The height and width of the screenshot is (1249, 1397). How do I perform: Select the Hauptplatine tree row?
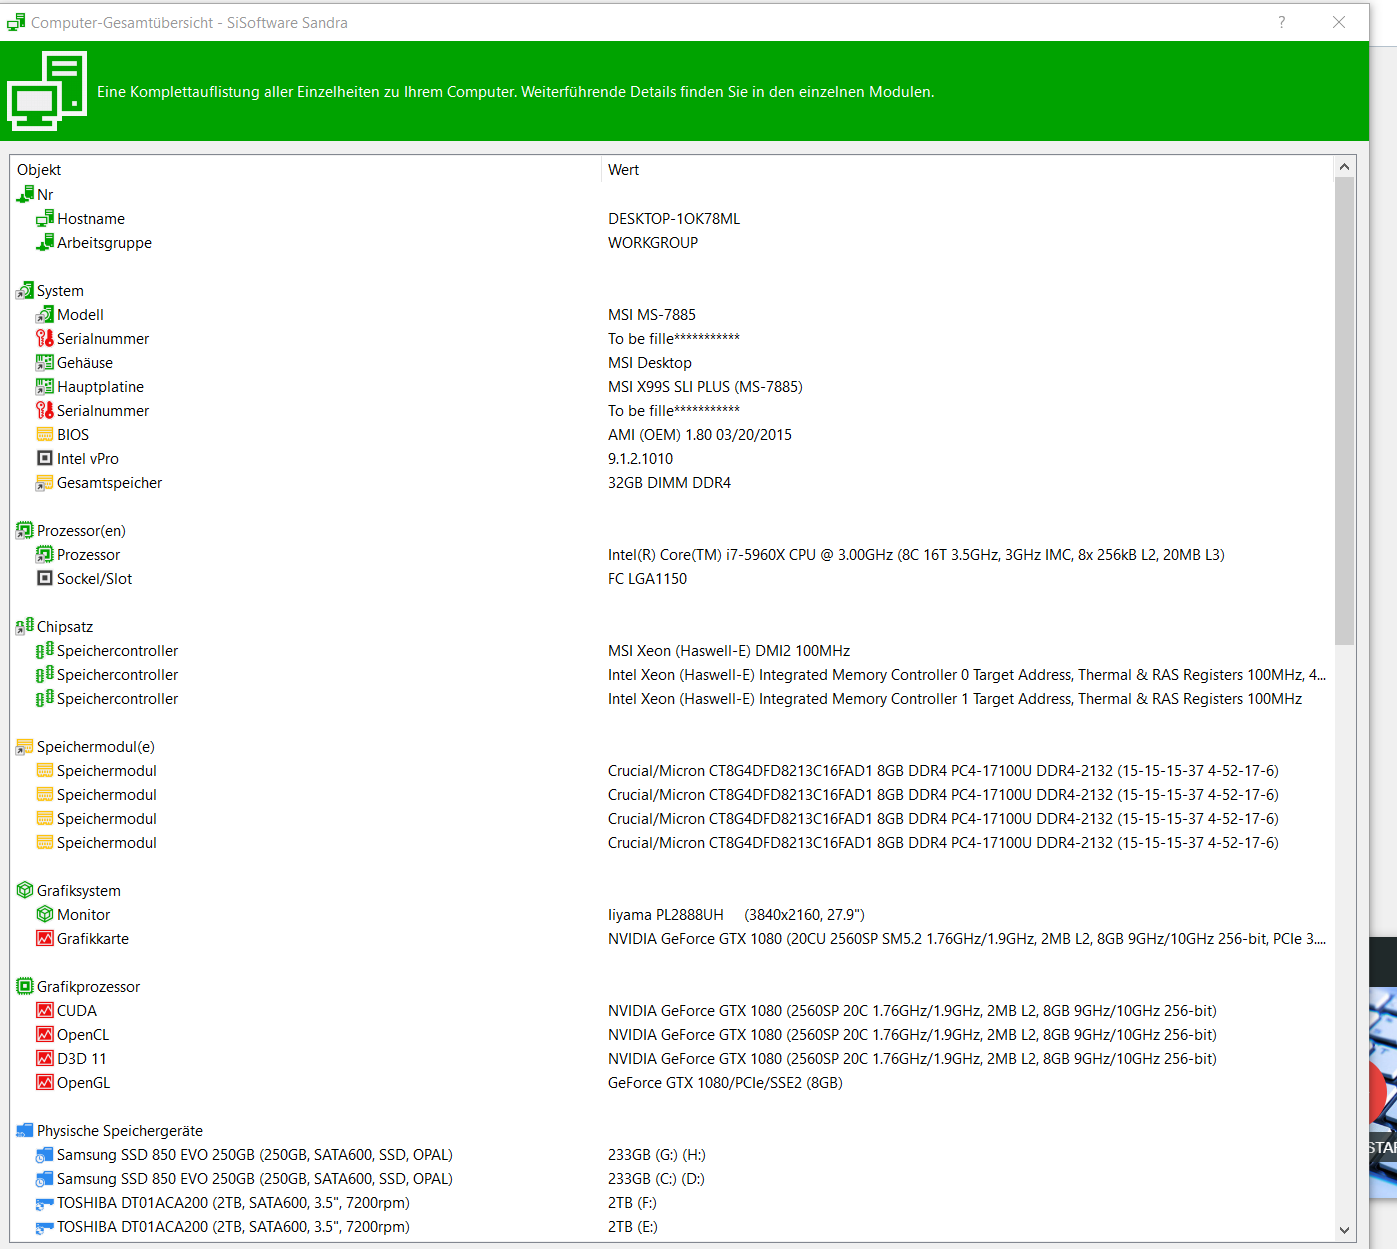[x=672, y=386]
